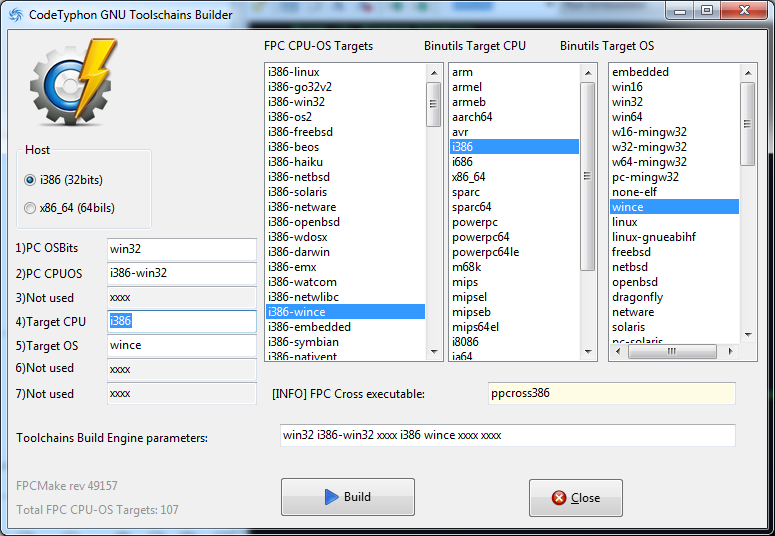Select i8086 in Binutils Target CPU list
Image resolution: width=775 pixels, height=536 pixels.
515,342
